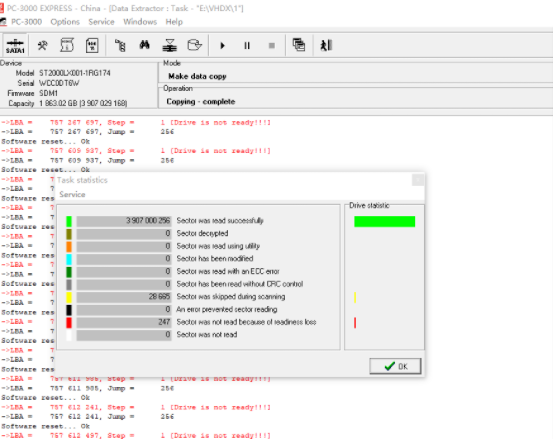The width and height of the screenshot is (553, 442).
Task: Click 'Make data copy' mode text
Action: pyautogui.click(x=198, y=76)
